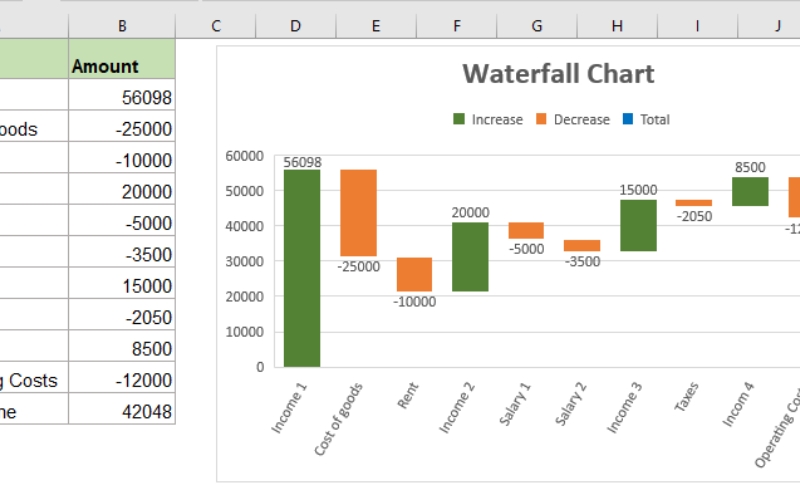Click the tall green Income 1 bar
Screen dimensions: 800x490
pos(301,268)
